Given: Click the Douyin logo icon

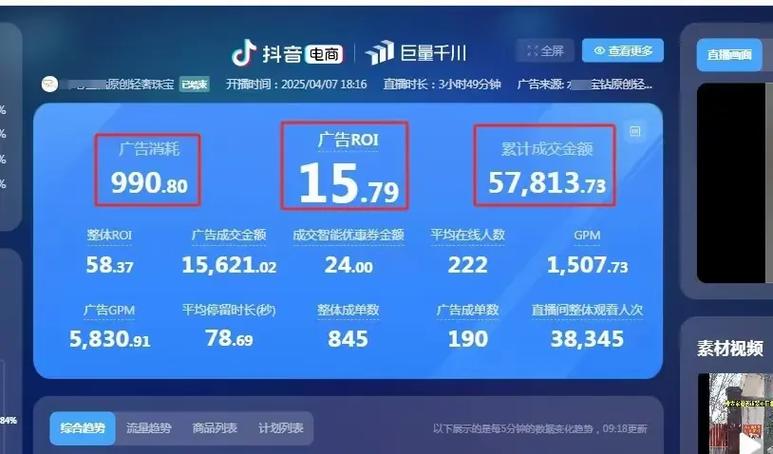Looking at the screenshot, I should (243, 52).
